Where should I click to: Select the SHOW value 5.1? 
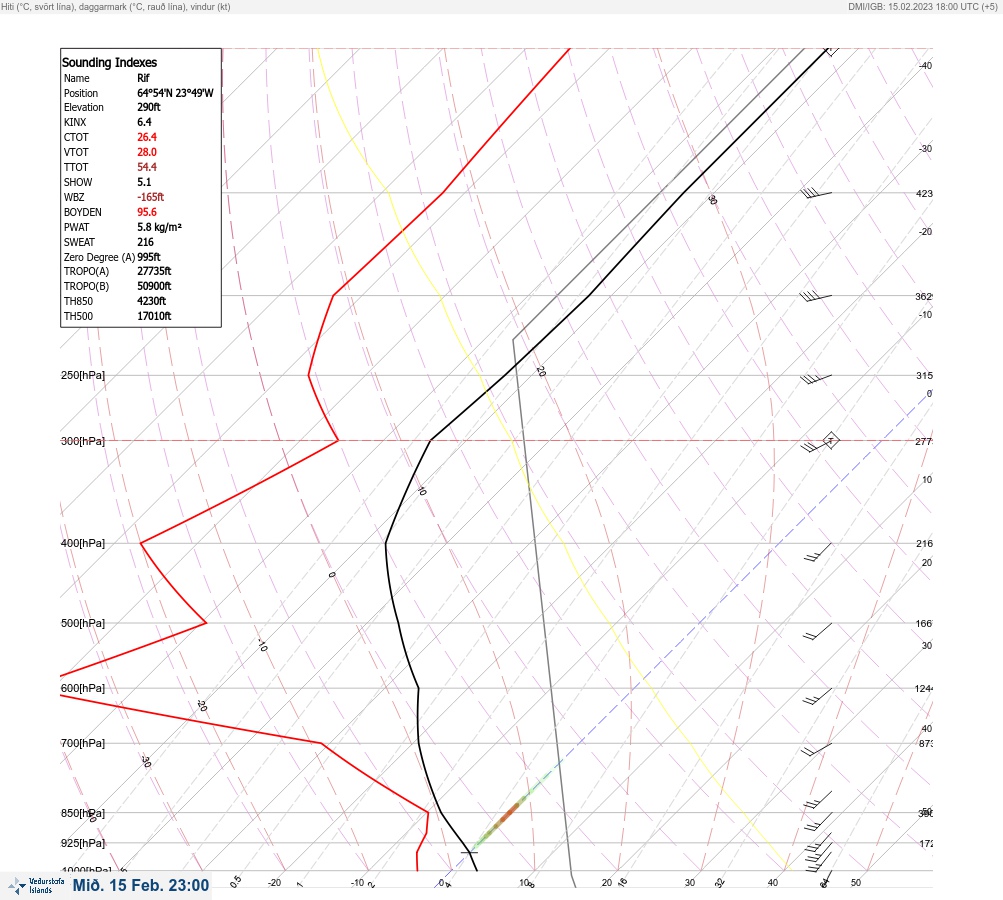pyautogui.click(x=144, y=182)
